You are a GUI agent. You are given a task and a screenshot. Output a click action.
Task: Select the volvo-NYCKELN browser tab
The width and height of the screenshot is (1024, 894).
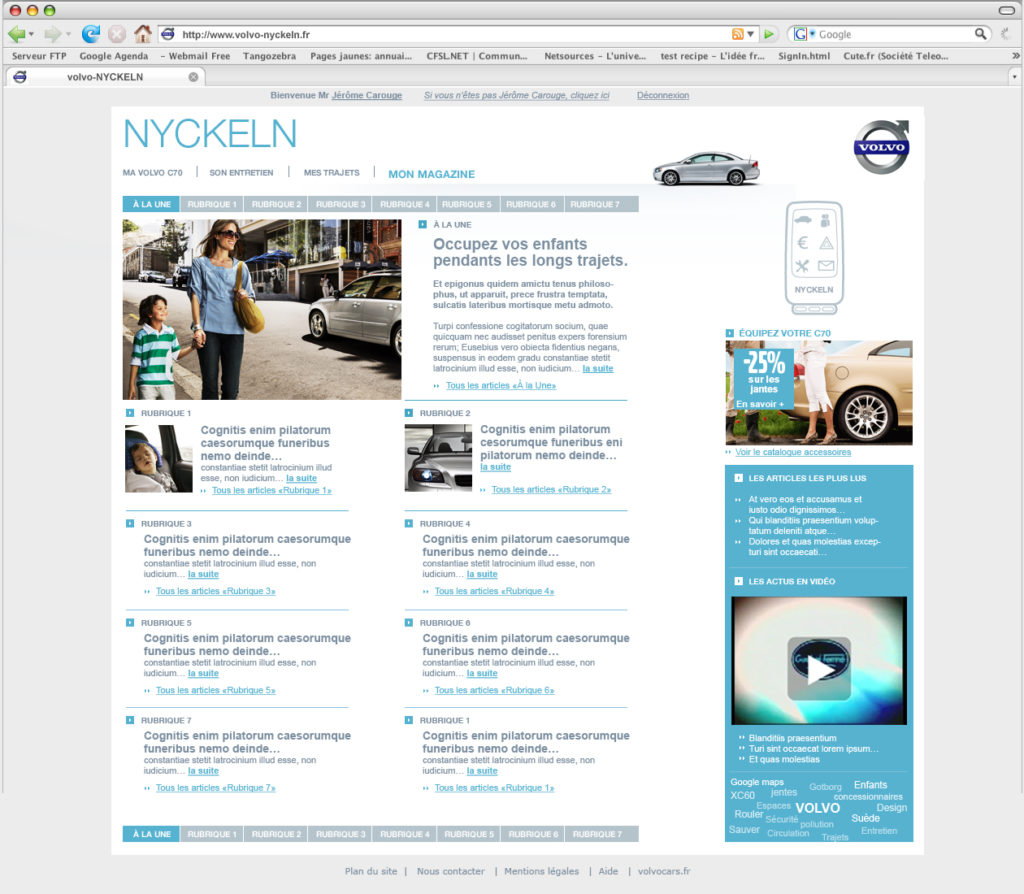coord(105,77)
